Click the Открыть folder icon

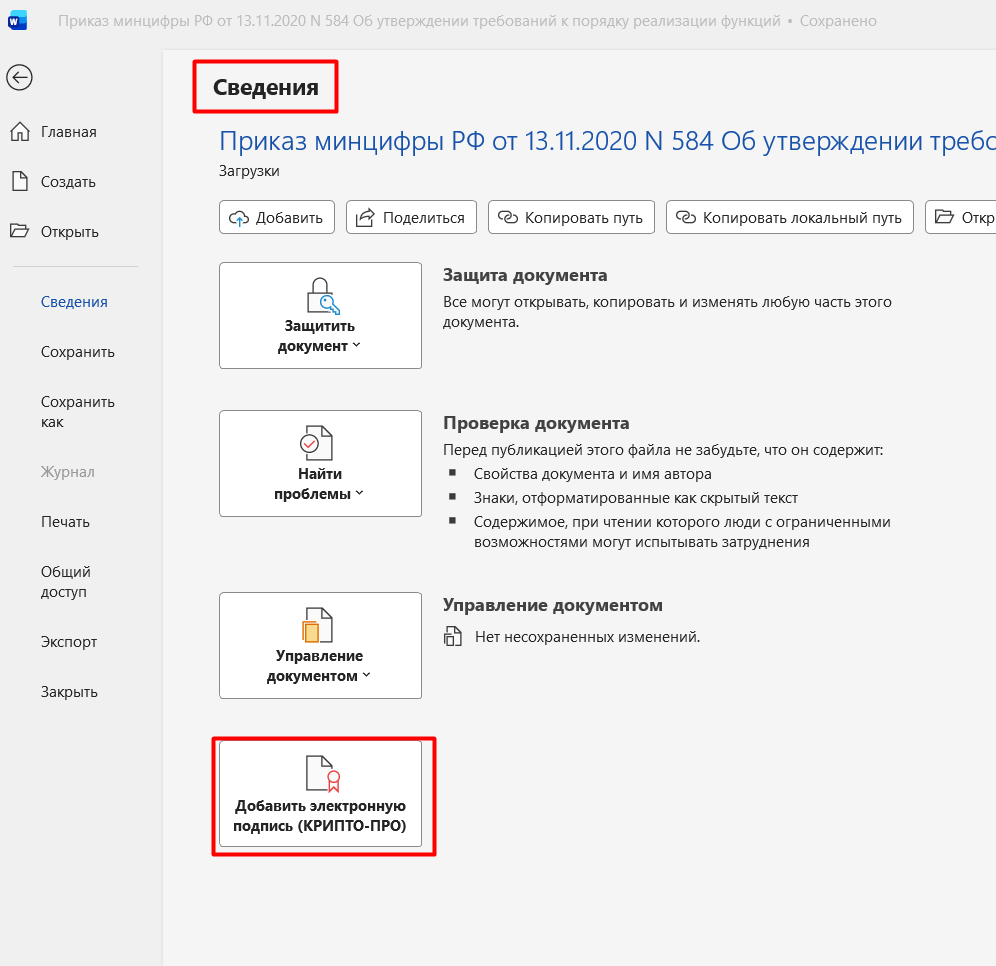coord(19,232)
